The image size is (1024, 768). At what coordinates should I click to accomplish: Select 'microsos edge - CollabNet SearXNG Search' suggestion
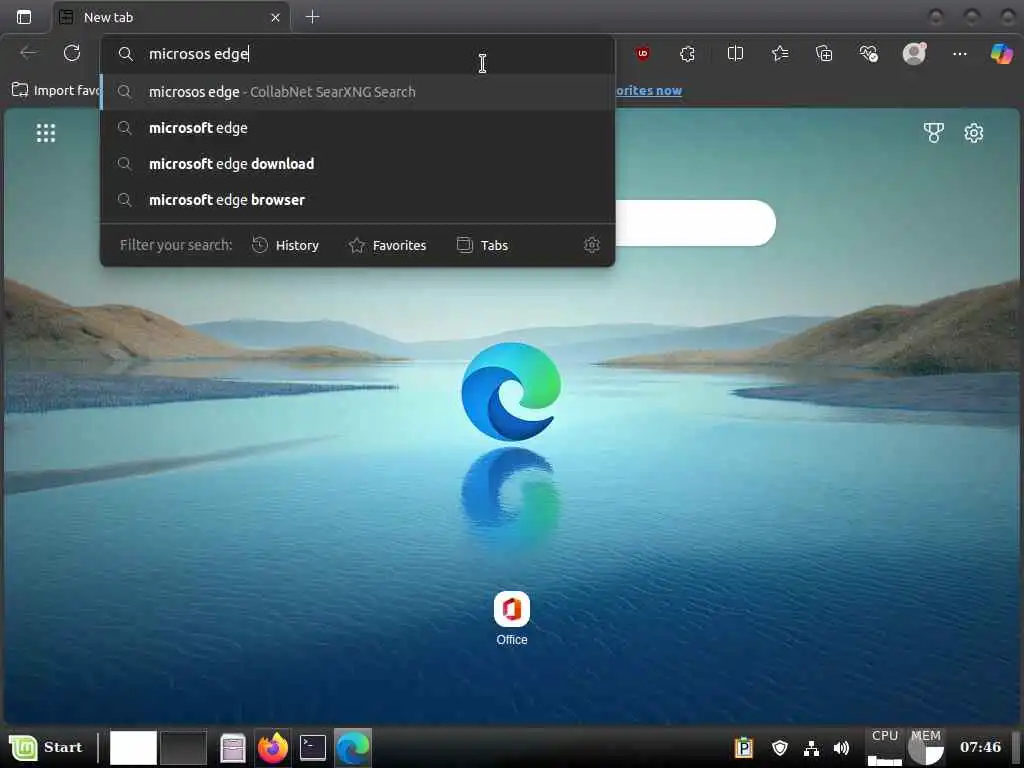click(358, 92)
